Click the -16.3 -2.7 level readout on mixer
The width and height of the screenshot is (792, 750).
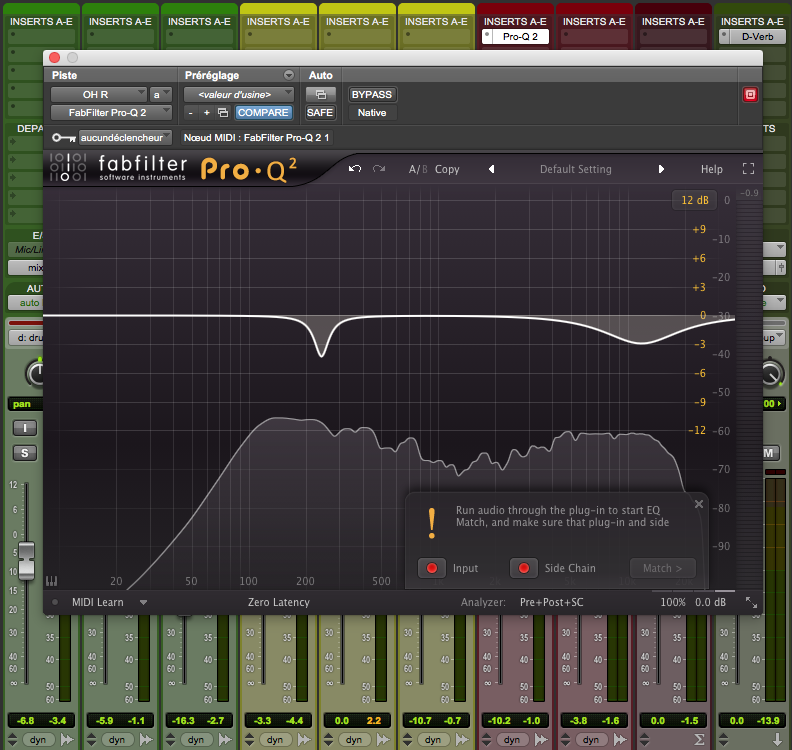pos(199,721)
